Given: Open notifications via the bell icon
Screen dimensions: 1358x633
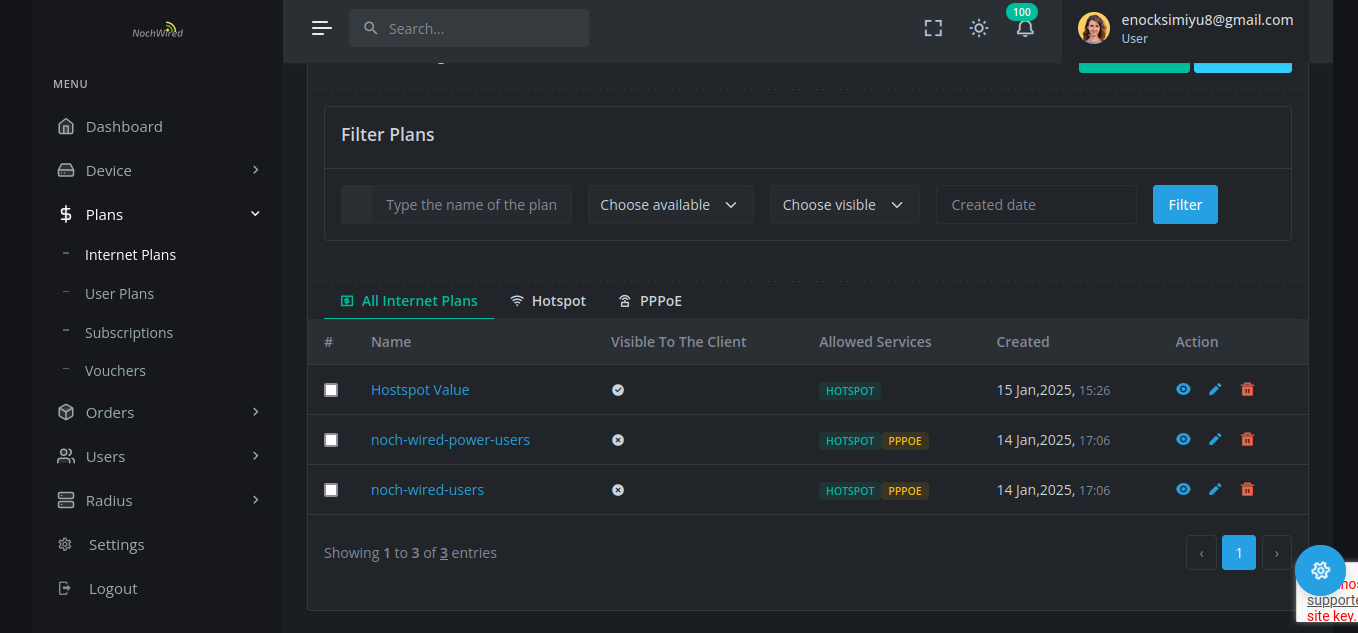Looking at the screenshot, I should 1024,29.
